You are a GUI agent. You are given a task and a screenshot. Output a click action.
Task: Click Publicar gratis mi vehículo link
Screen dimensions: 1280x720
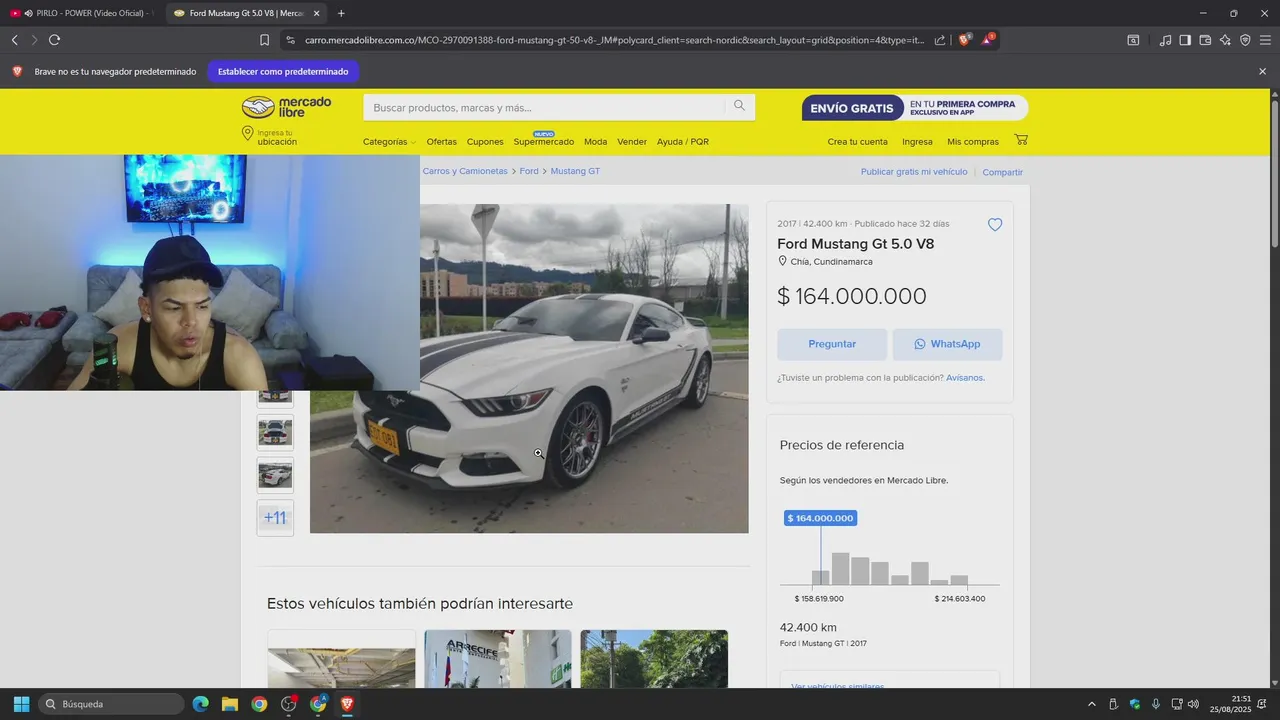(x=914, y=172)
